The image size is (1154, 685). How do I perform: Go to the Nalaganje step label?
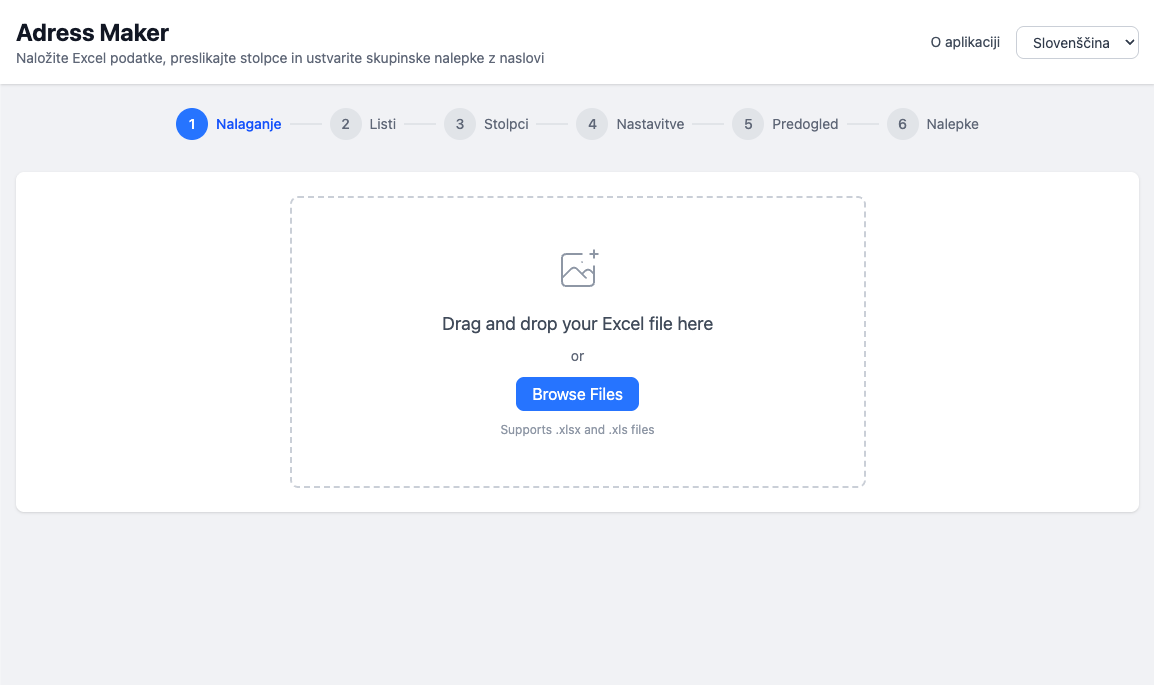coord(248,124)
